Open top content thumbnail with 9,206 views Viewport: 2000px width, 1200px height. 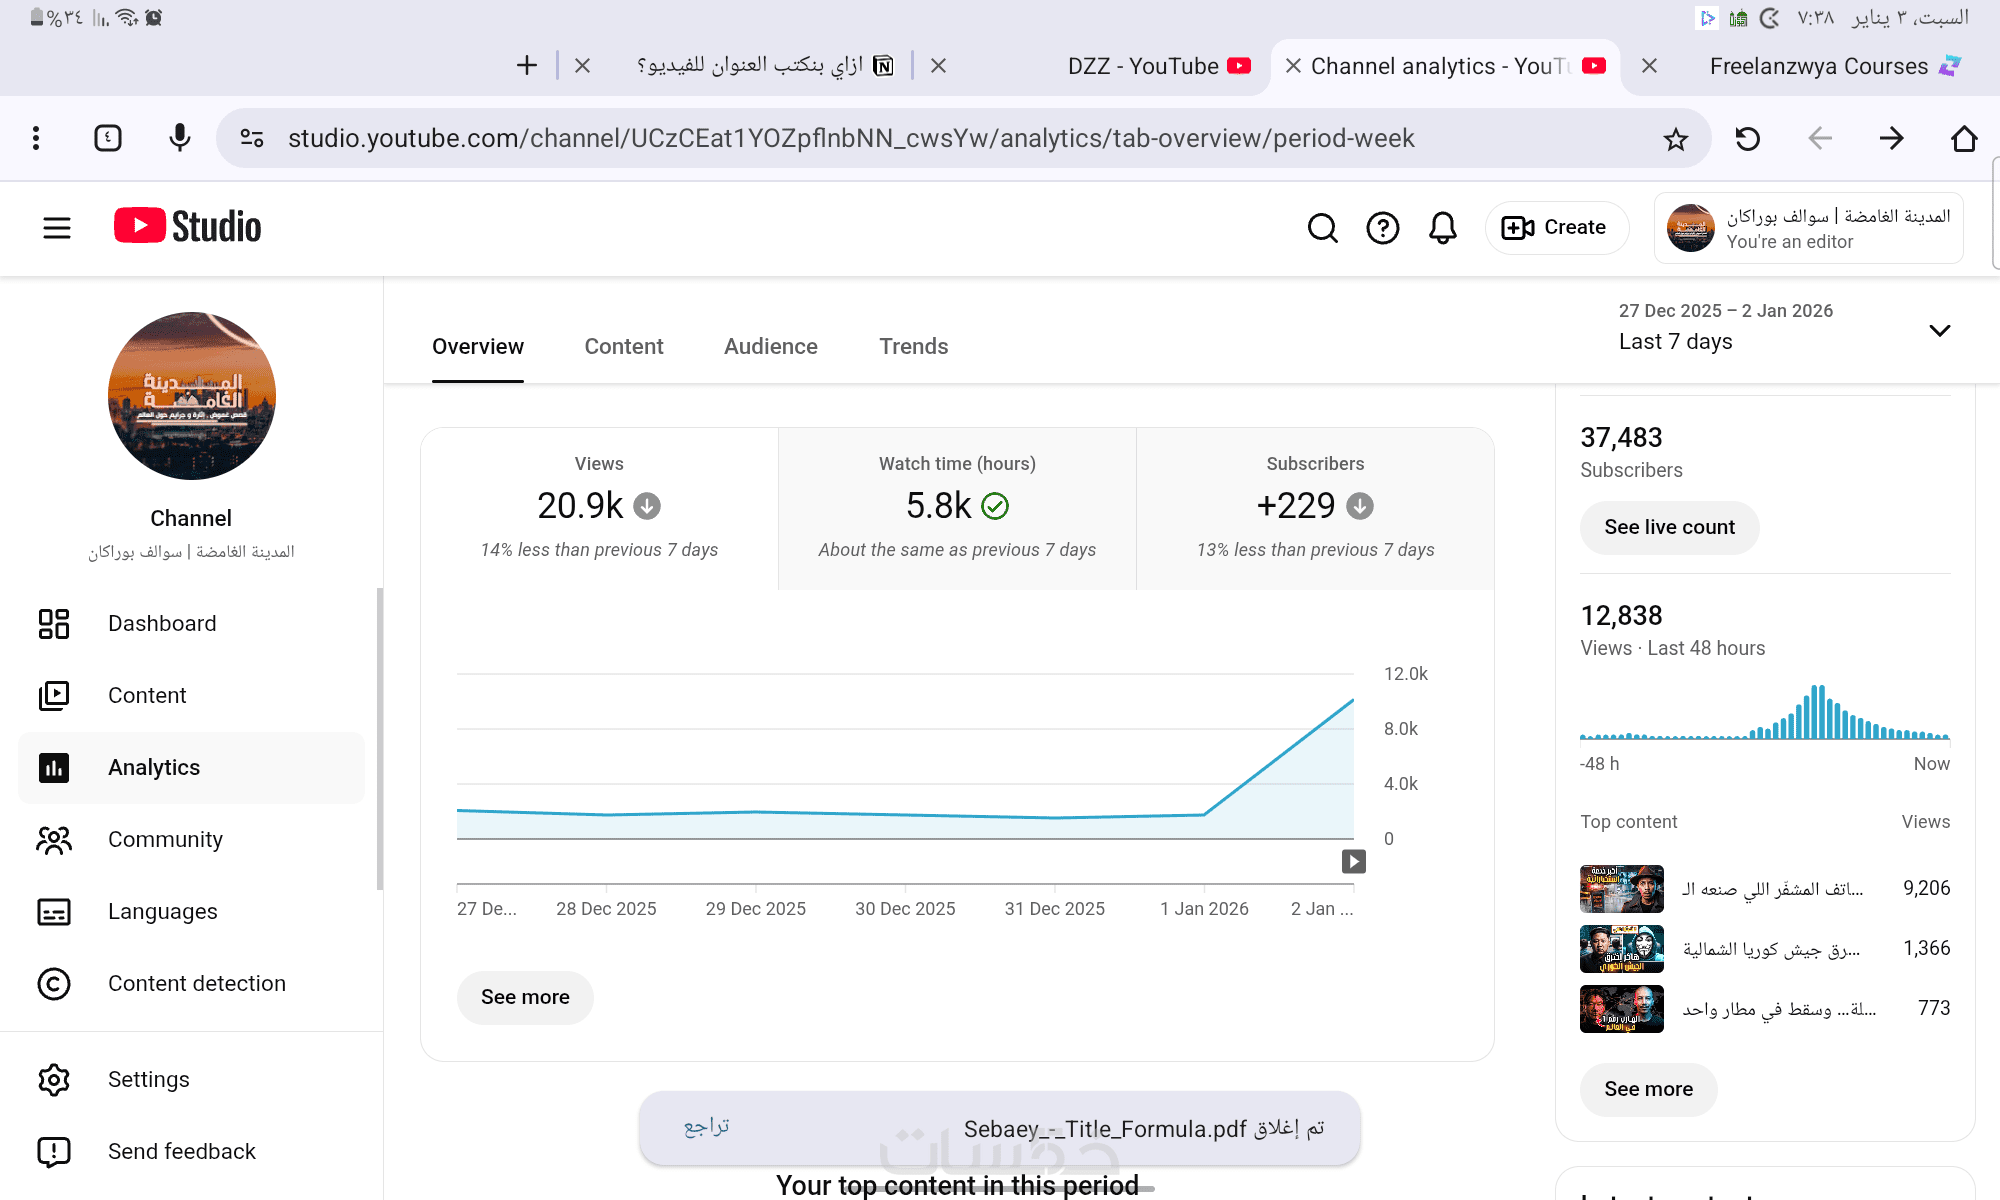click(1621, 889)
